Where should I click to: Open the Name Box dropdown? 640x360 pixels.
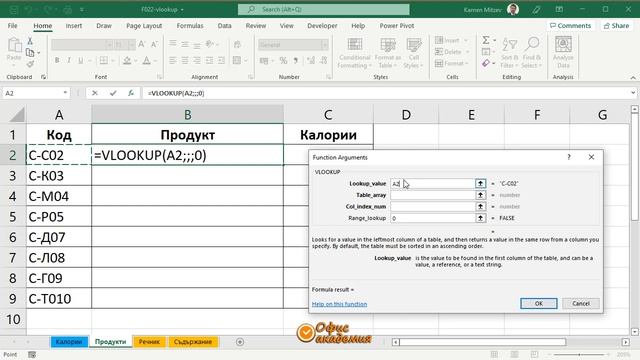point(65,93)
